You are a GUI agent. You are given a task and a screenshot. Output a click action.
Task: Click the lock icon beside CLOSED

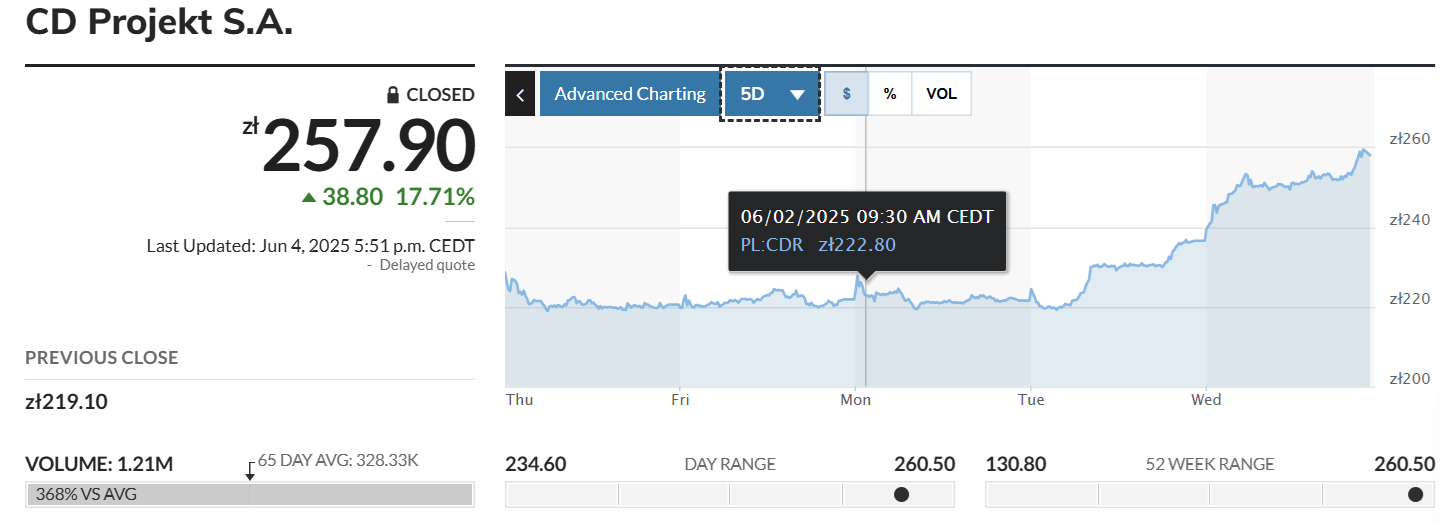pos(394,95)
